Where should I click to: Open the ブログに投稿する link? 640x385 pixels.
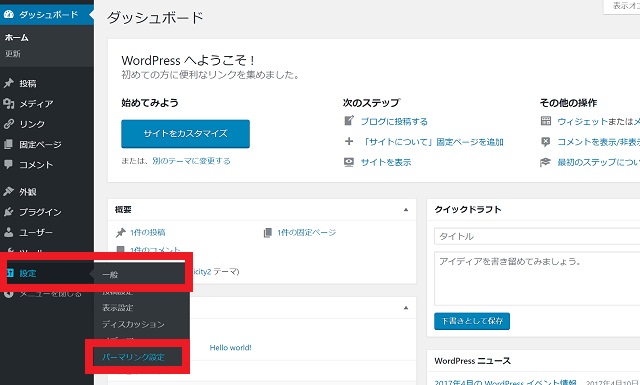[394, 122]
